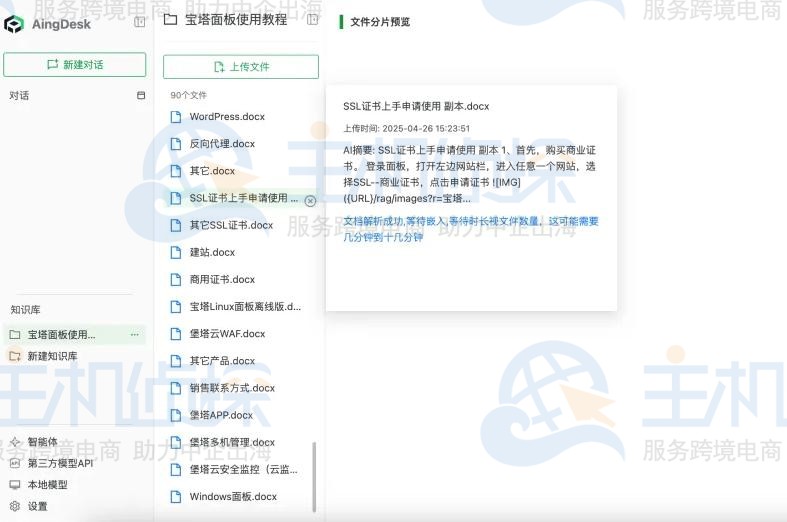Click the preview card file title

(416, 106)
